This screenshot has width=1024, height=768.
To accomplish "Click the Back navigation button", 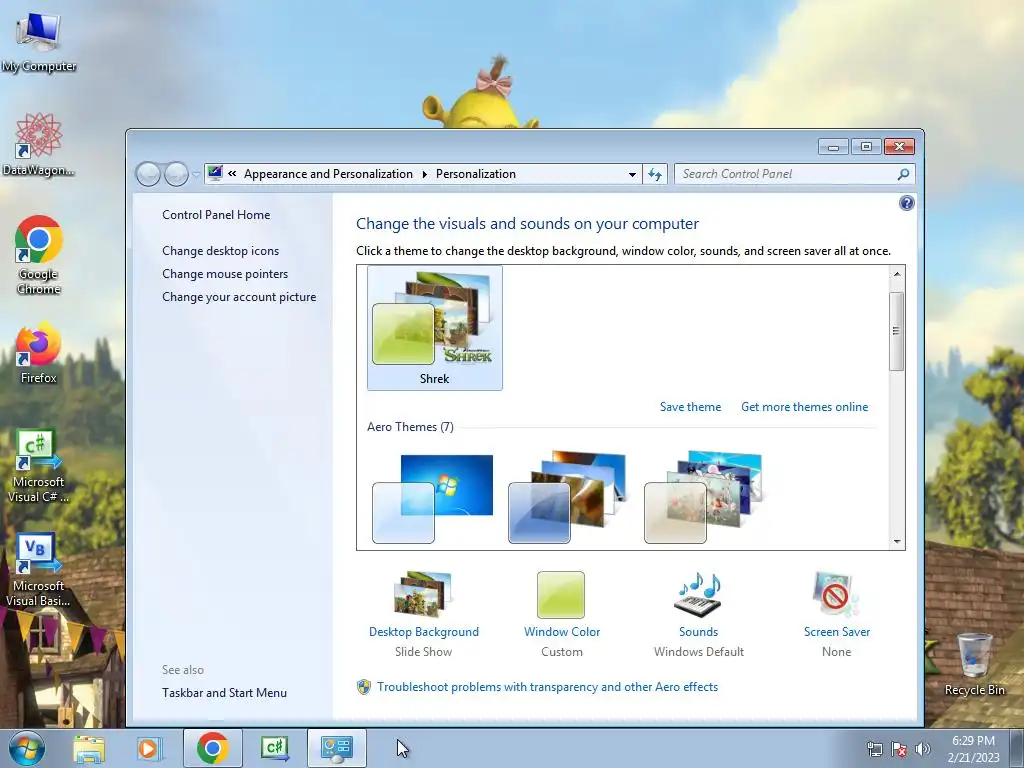I will pyautogui.click(x=148, y=174).
